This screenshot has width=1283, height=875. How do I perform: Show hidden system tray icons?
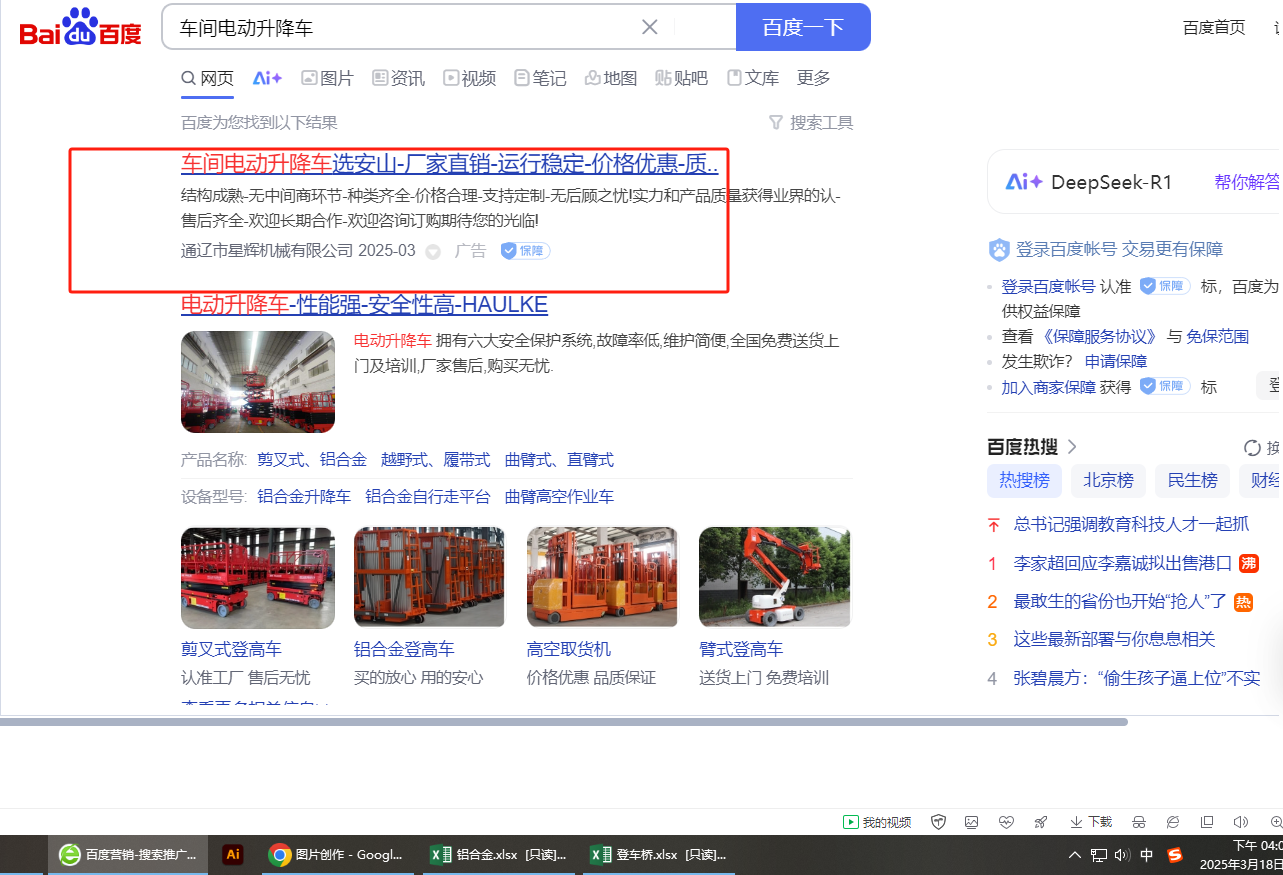[x=1075, y=855]
